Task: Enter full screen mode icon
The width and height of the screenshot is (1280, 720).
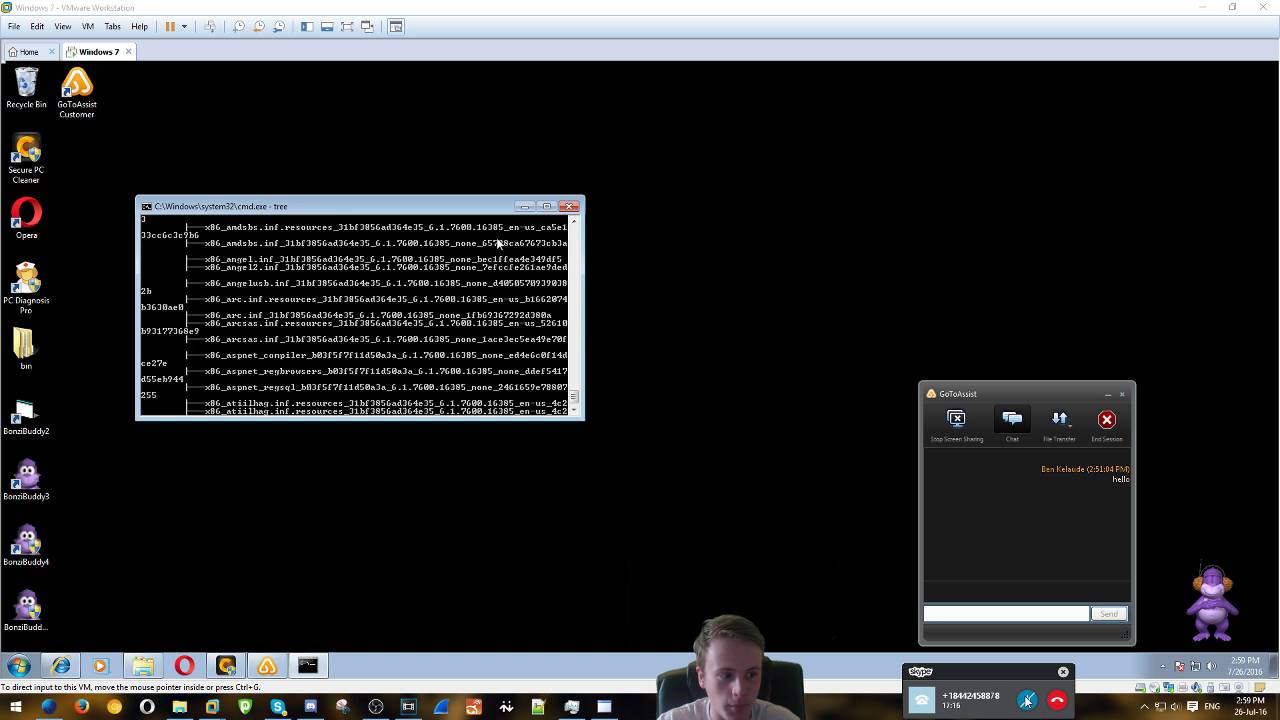Action: [x=347, y=27]
